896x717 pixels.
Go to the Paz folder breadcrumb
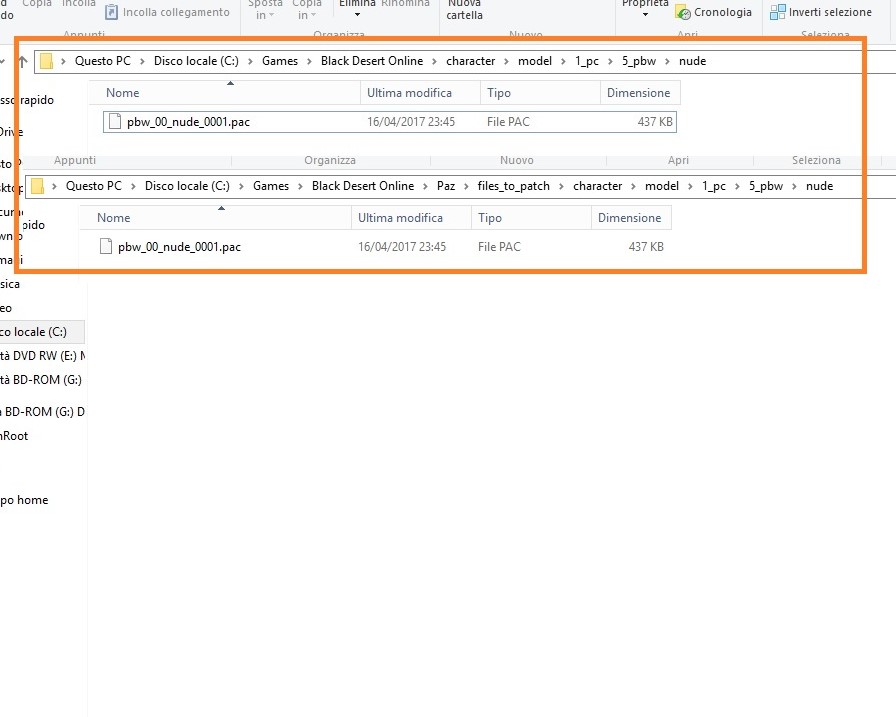(x=445, y=186)
